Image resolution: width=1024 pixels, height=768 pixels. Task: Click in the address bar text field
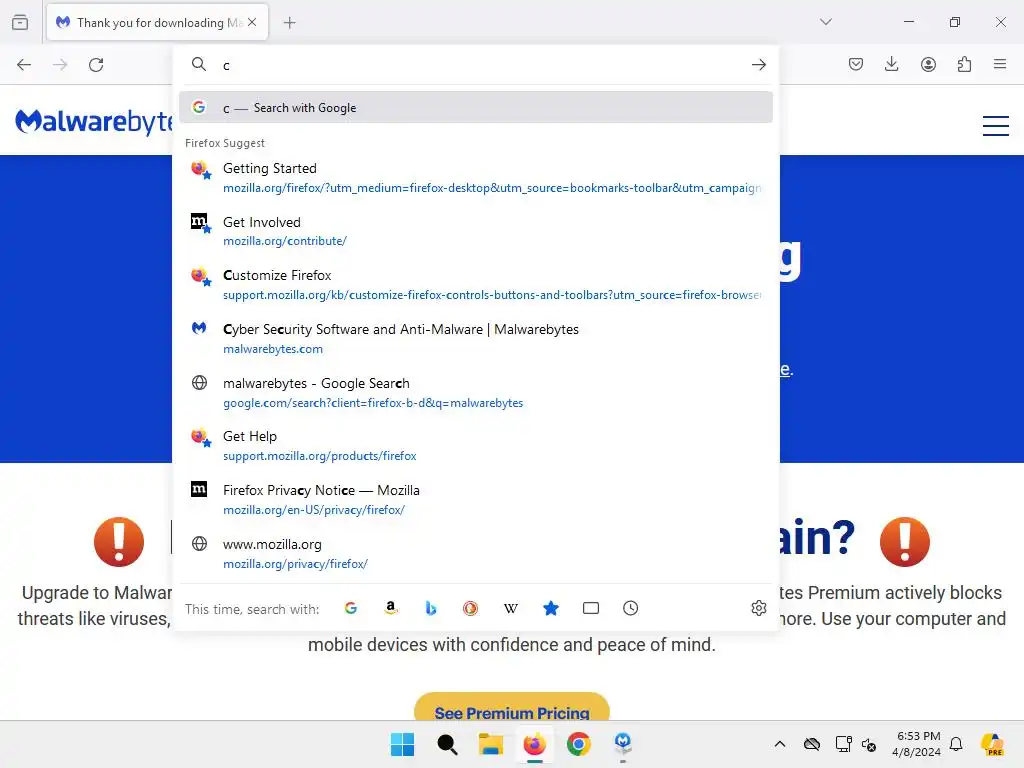(480, 65)
